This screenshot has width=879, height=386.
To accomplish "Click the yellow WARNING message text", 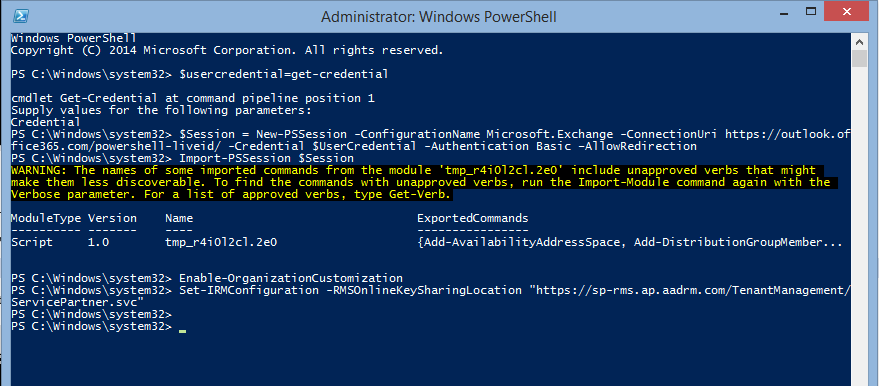I will [420, 182].
